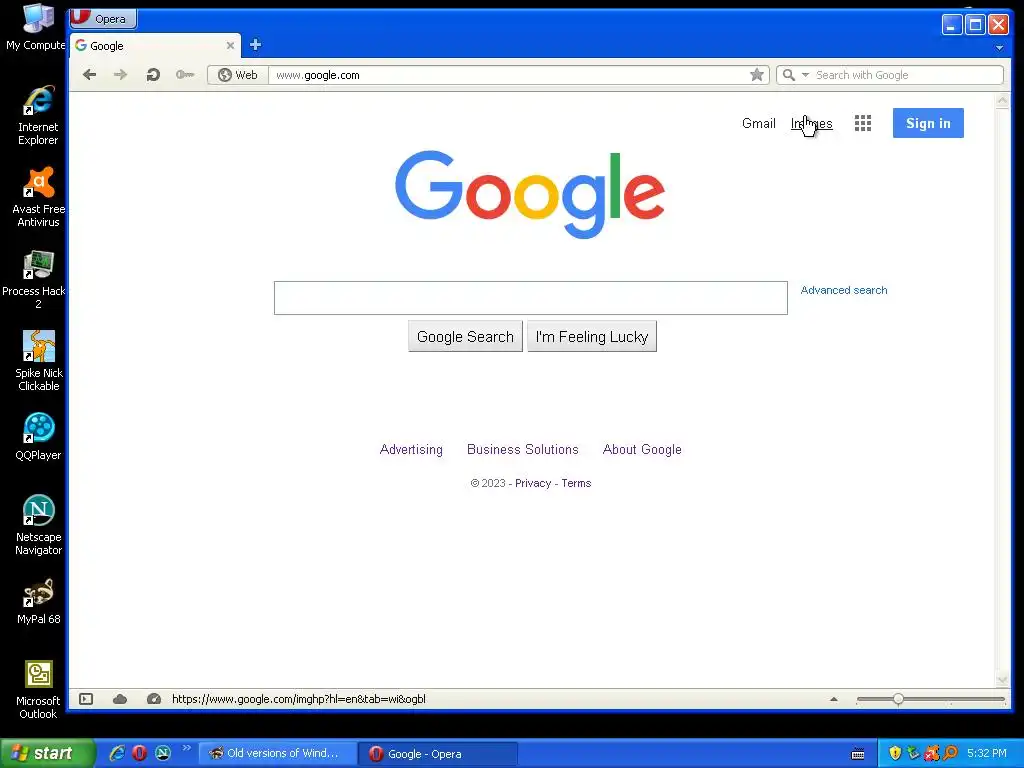Minimize the Opera window

(952, 25)
